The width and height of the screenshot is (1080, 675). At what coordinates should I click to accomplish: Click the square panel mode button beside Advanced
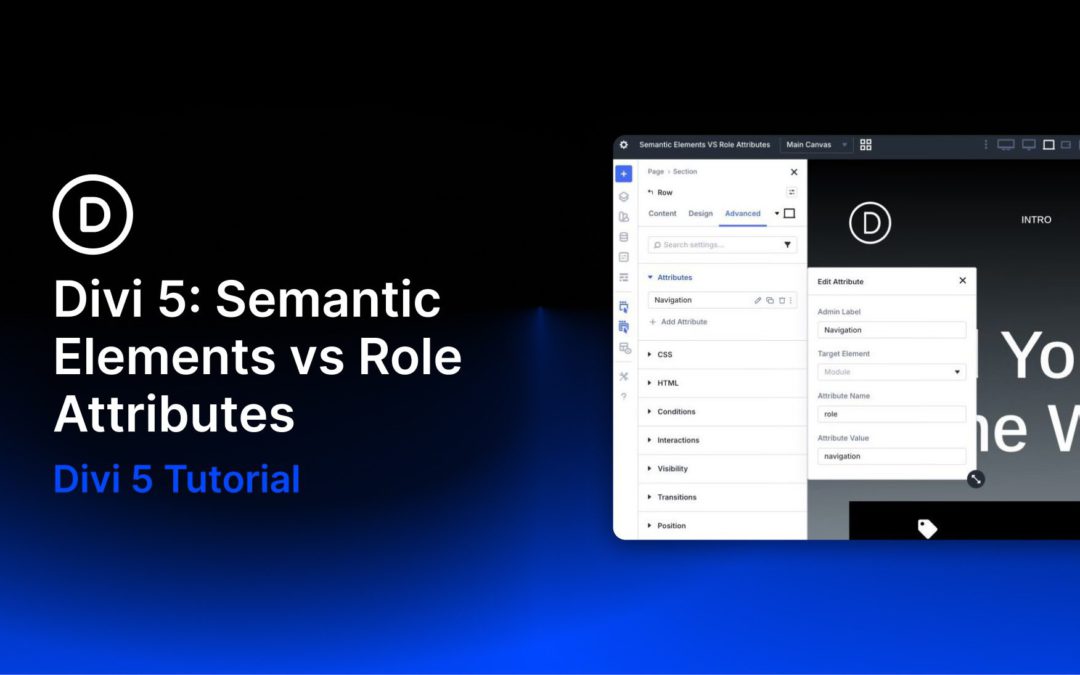789,214
